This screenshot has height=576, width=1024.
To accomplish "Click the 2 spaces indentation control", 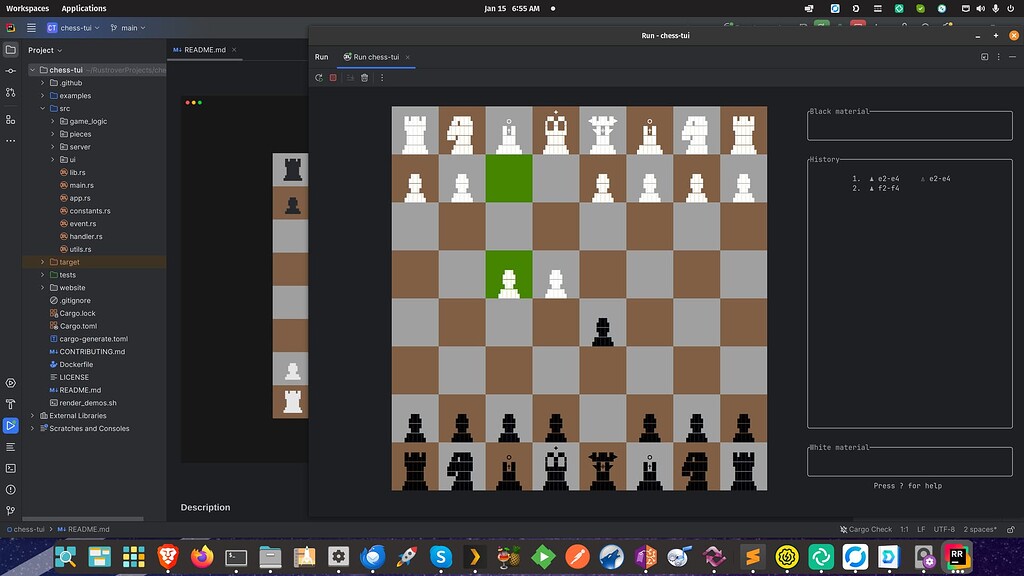I will pos(978,529).
